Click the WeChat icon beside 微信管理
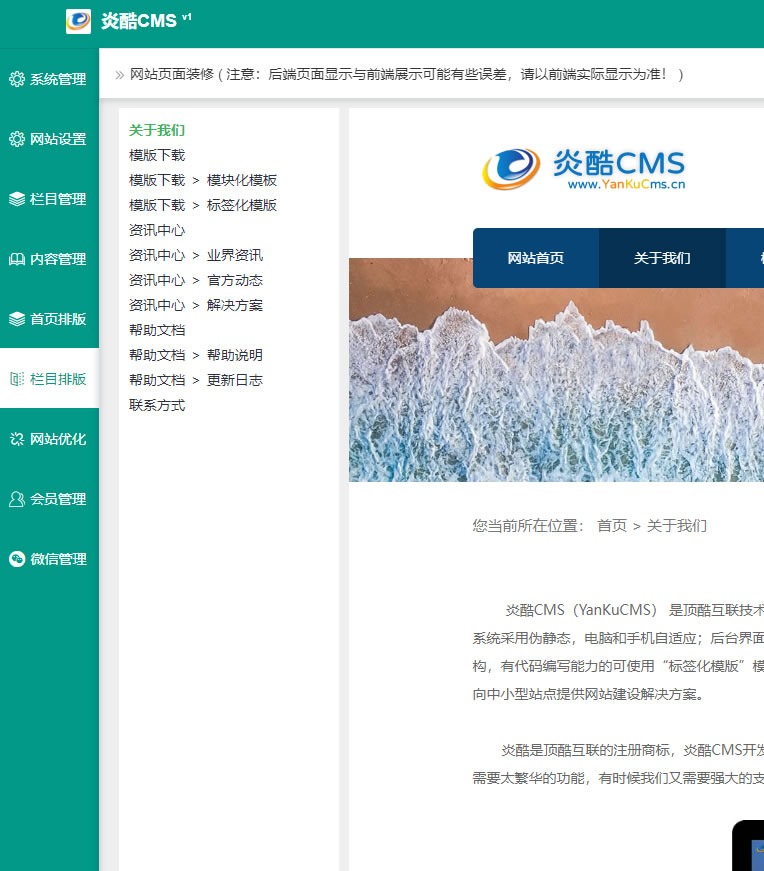Image resolution: width=764 pixels, height=871 pixels. pyautogui.click(x=17, y=559)
